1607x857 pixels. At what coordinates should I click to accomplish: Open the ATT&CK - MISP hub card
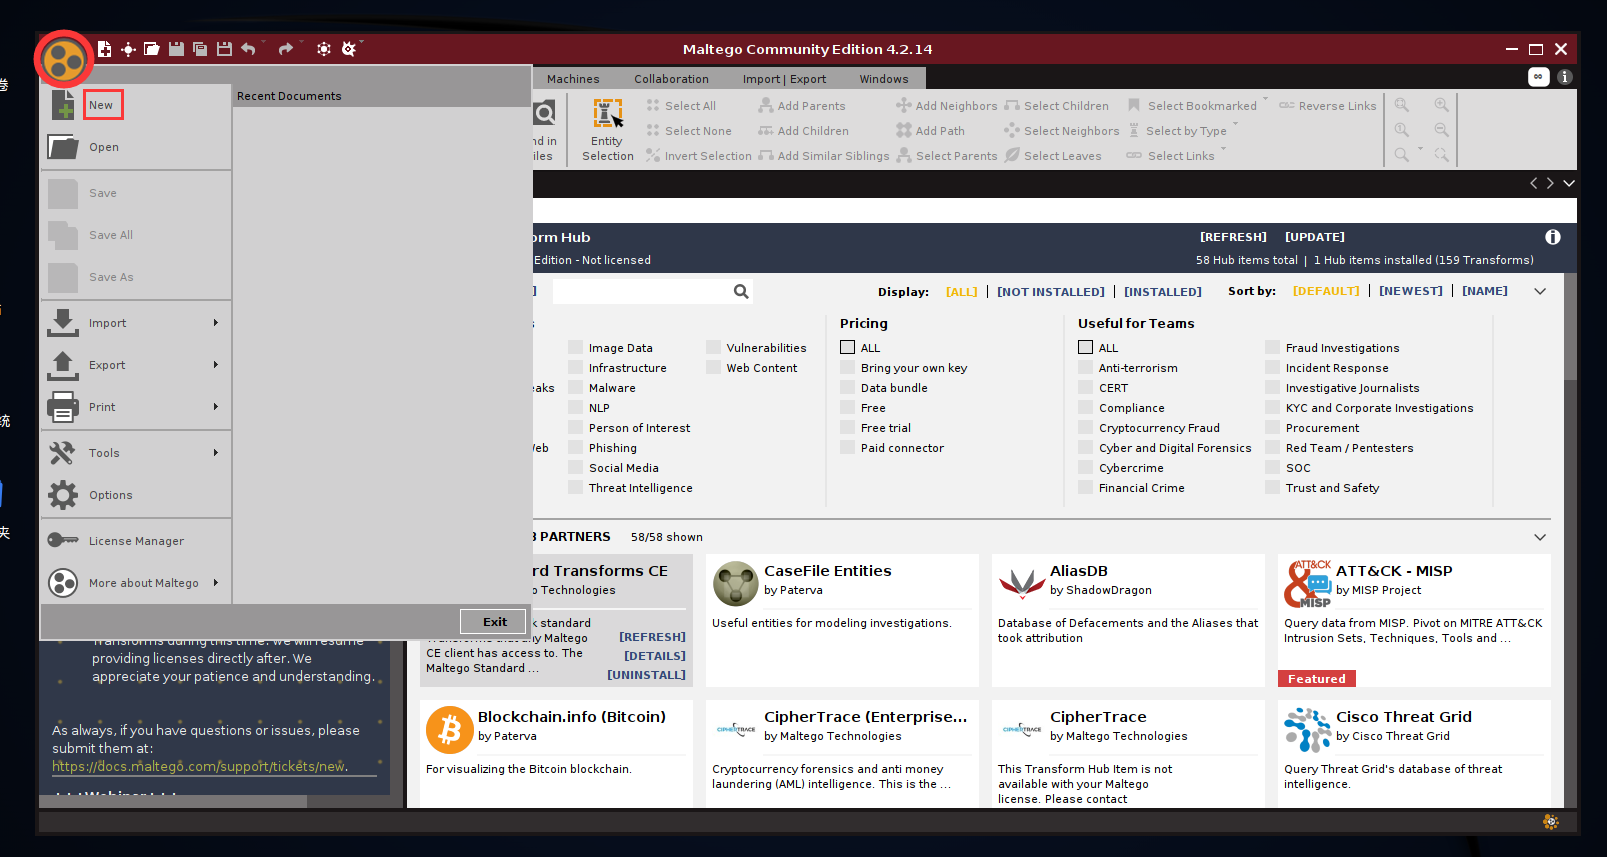tap(1414, 621)
